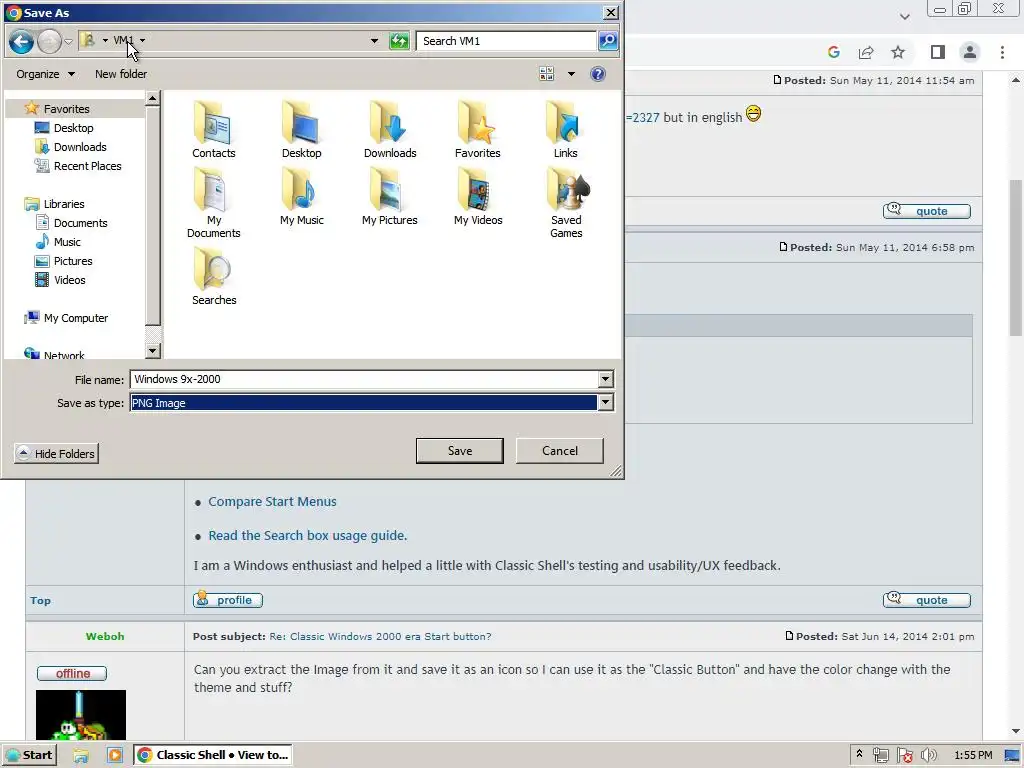
Task: Open the Links folder
Action: (566, 129)
